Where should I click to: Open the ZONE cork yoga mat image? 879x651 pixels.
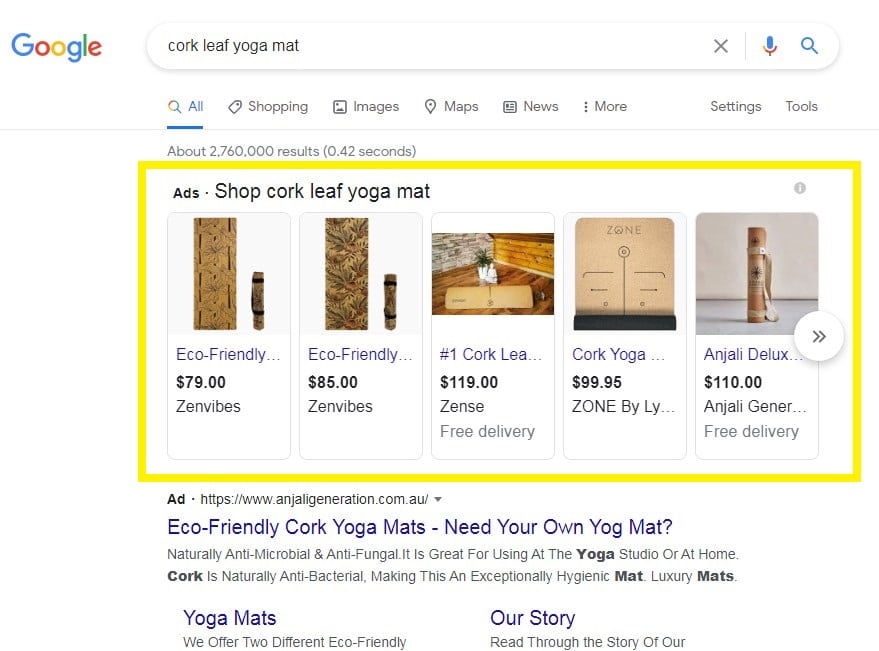point(625,273)
